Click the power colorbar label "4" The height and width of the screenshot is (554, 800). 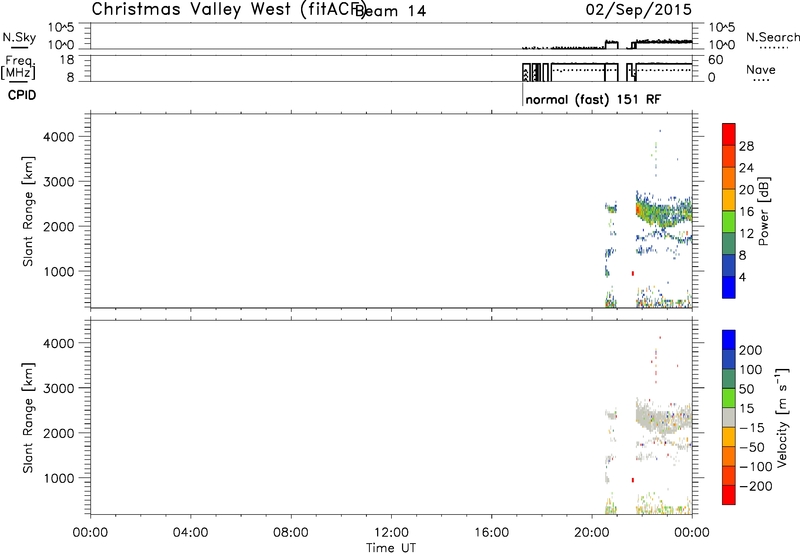point(742,277)
